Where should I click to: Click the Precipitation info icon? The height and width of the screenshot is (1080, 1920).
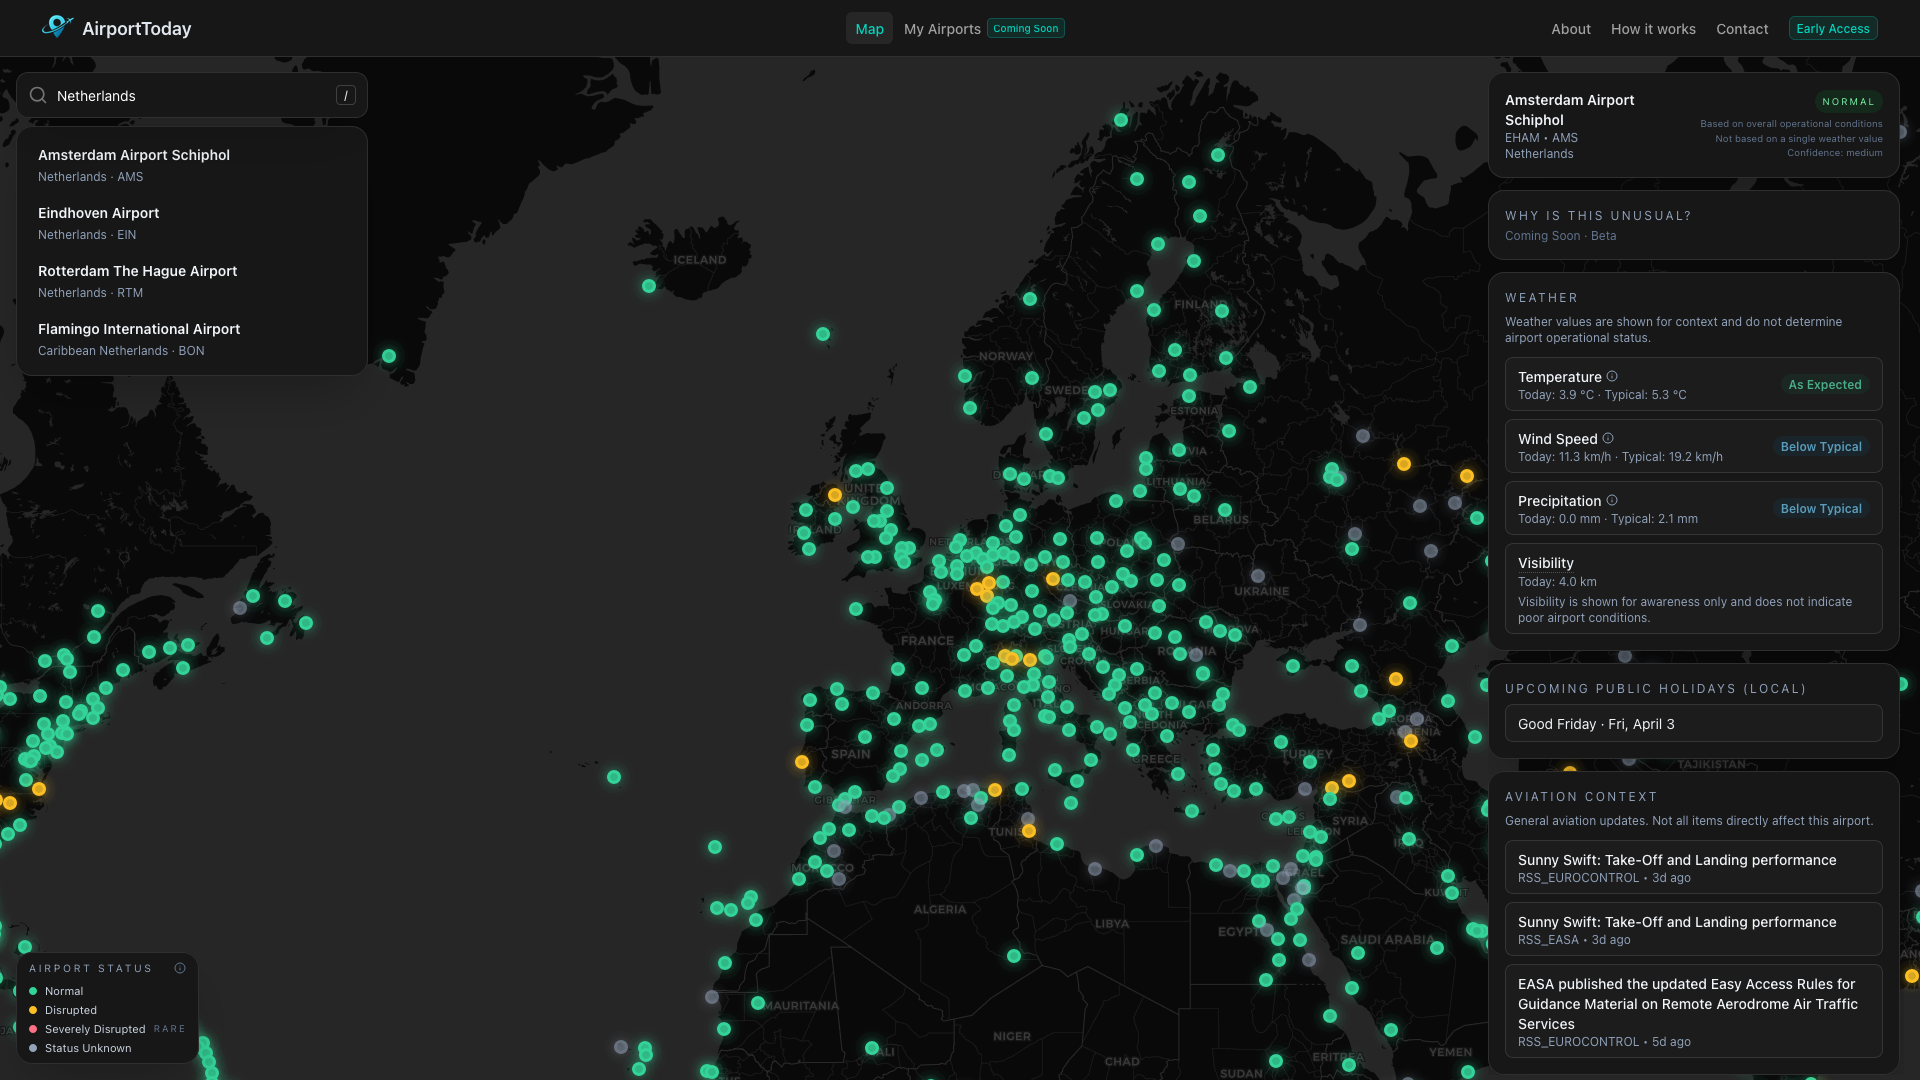point(1612,500)
